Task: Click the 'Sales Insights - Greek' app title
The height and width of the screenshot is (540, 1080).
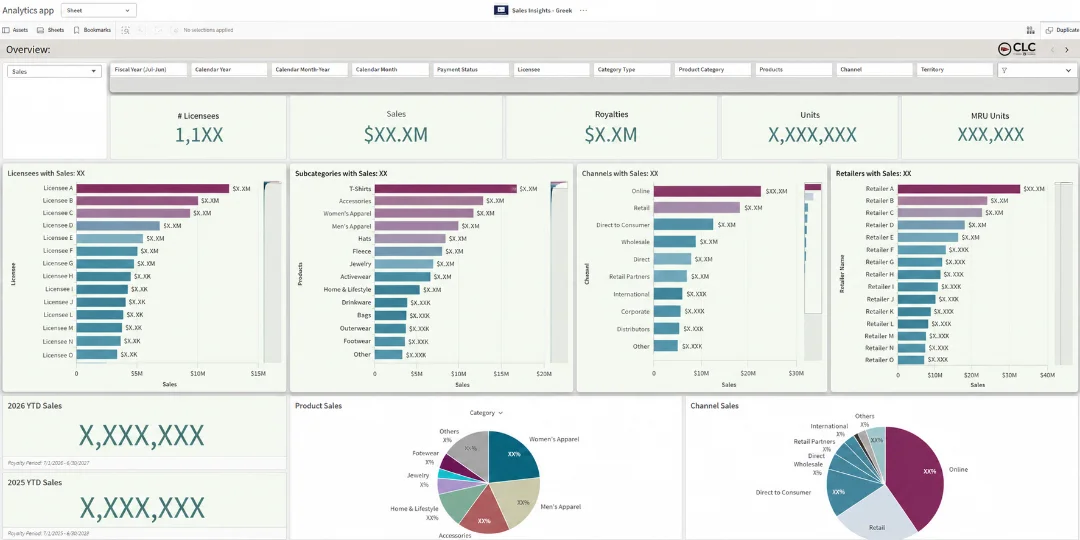Action: [542, 10]
